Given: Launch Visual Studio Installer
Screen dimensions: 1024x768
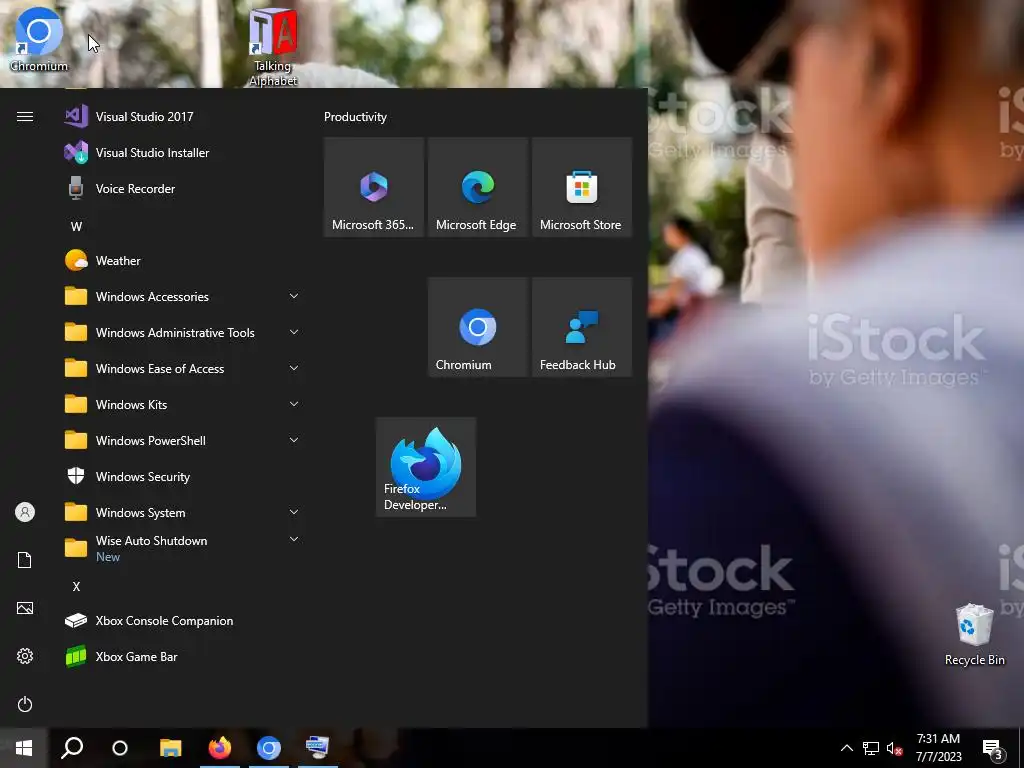Looking at the screenshot, I should (182, 153).
